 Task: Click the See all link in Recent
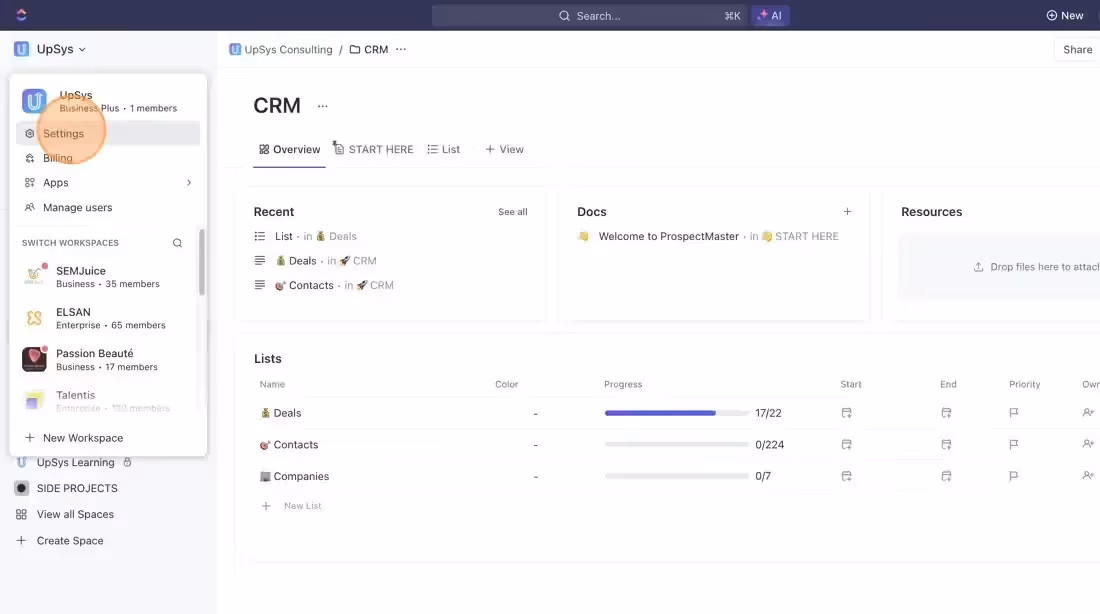(512, 211)
